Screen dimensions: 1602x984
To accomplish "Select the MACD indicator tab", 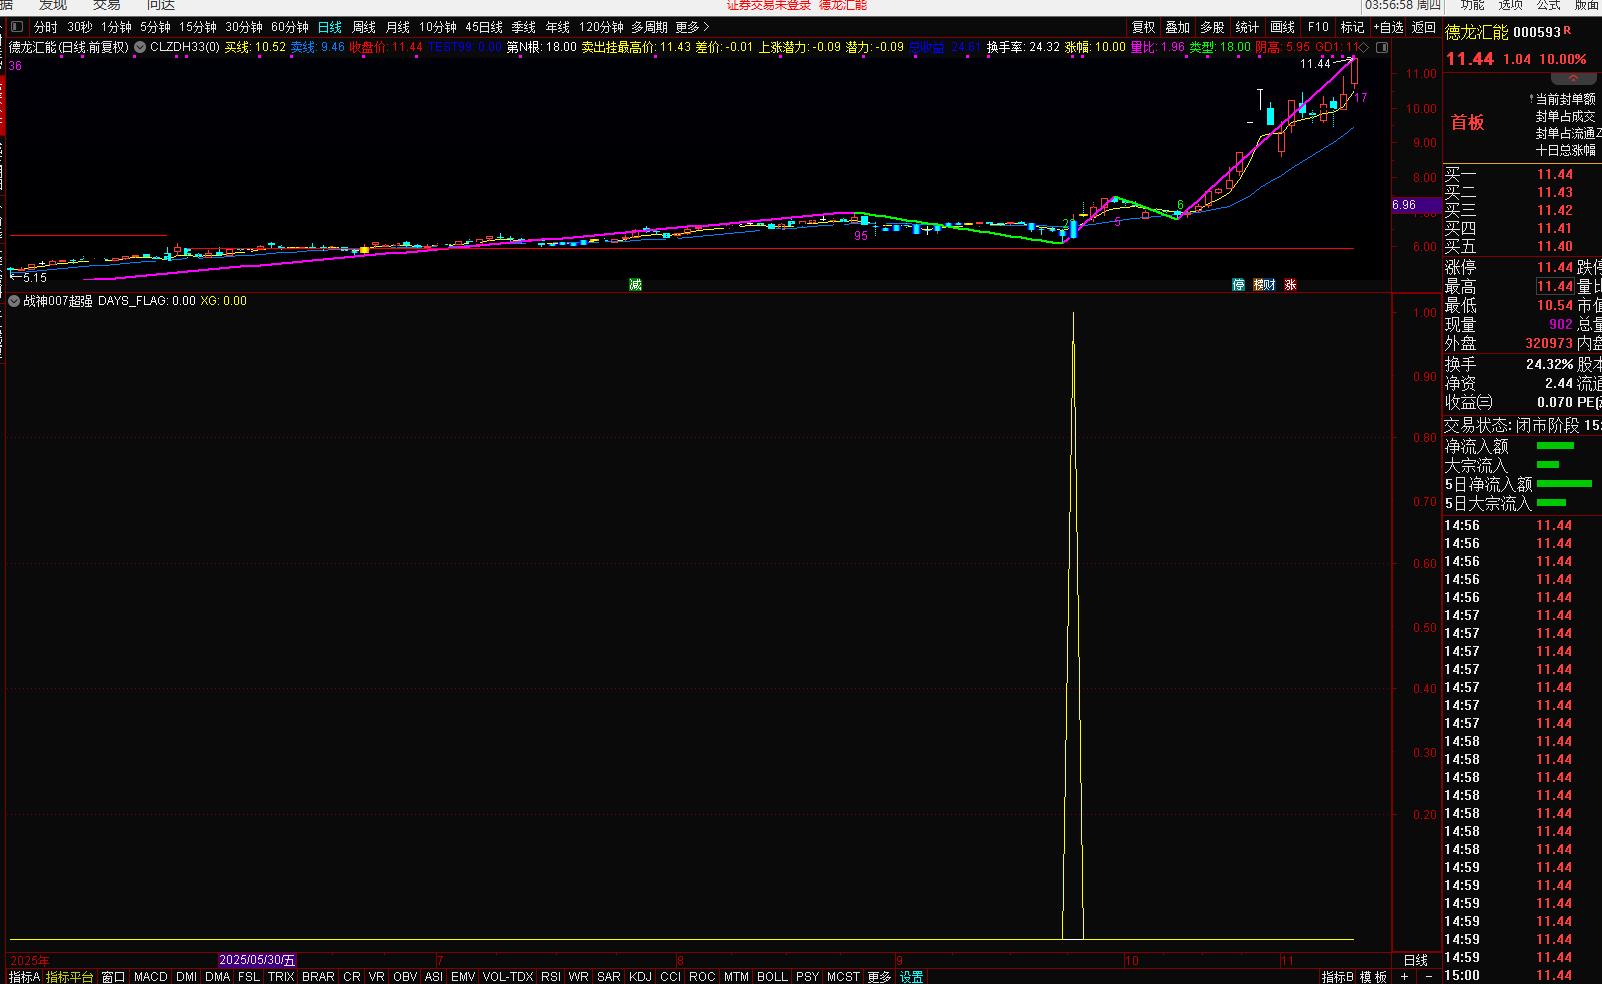I will (150, 977).
